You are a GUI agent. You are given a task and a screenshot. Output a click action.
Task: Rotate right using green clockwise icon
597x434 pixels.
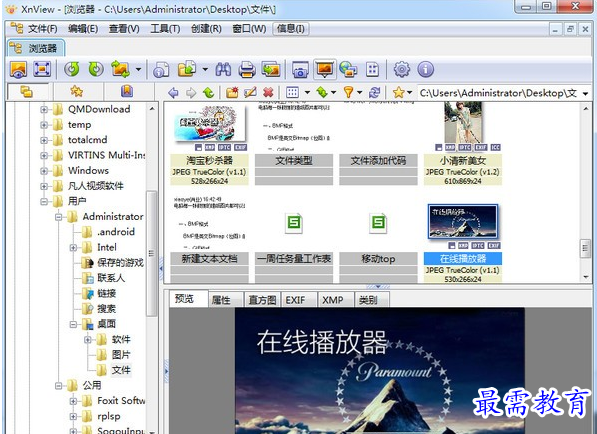96,69
